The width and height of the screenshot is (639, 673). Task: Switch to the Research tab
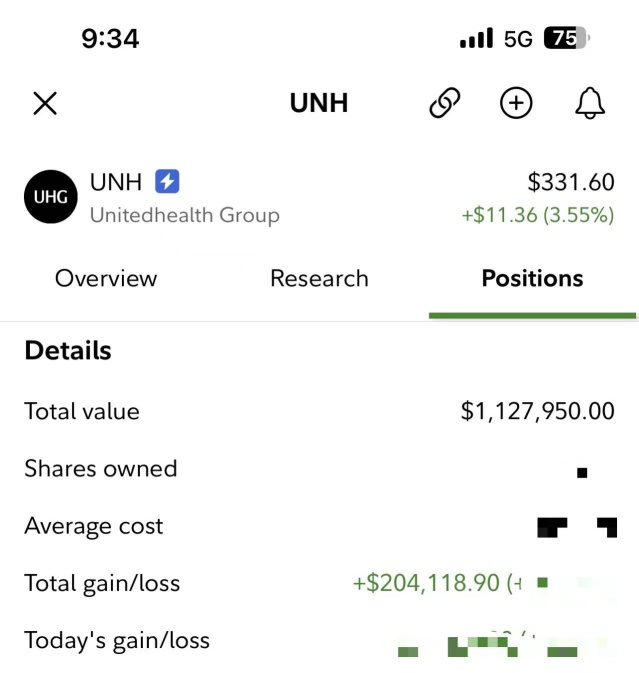[319, 278]
